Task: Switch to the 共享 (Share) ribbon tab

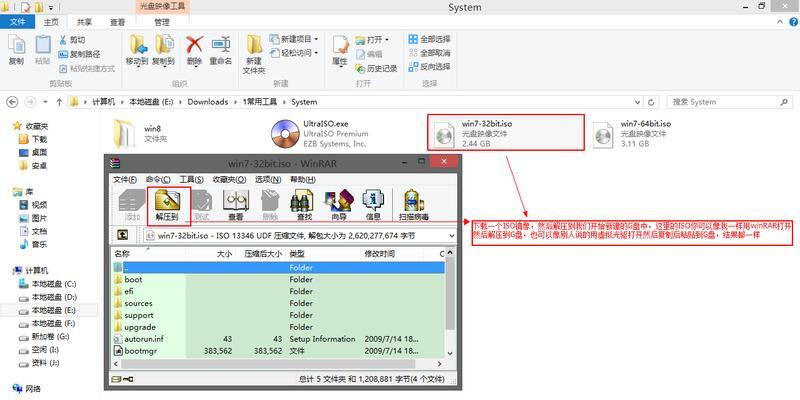Action: tap(84, 22)
